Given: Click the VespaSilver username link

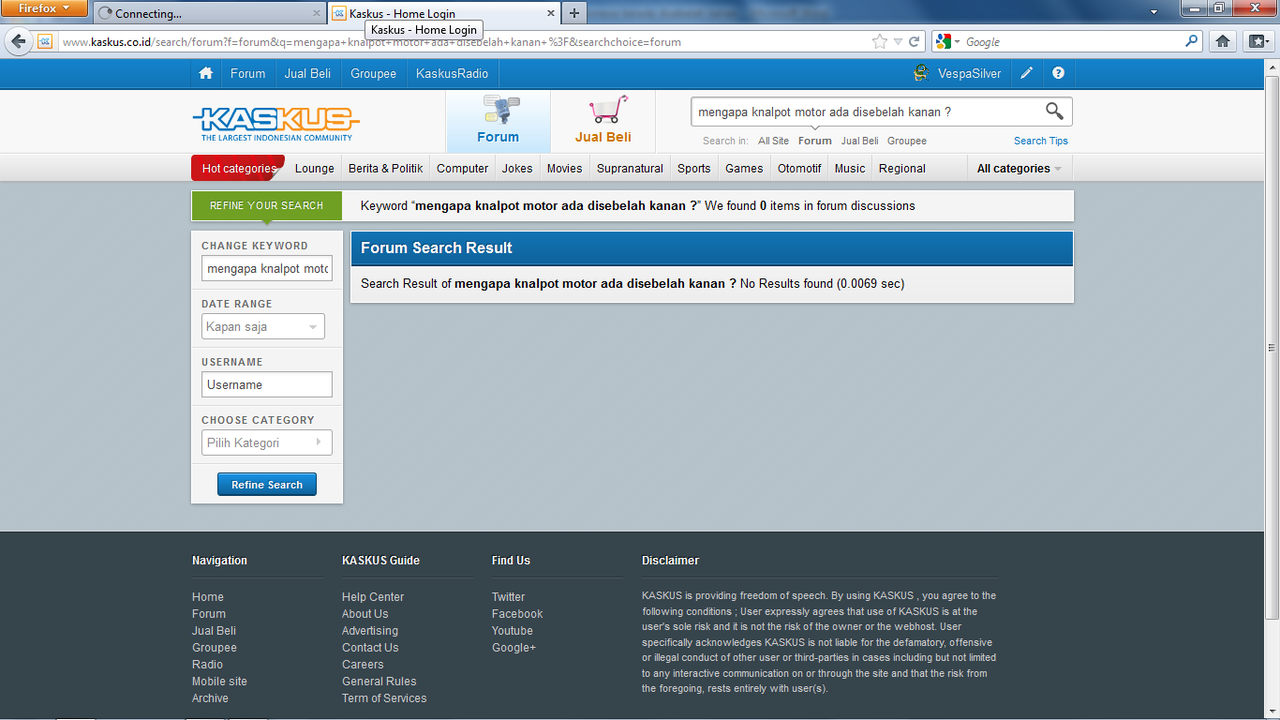Looking at the screenshot, I should (969, 74).
